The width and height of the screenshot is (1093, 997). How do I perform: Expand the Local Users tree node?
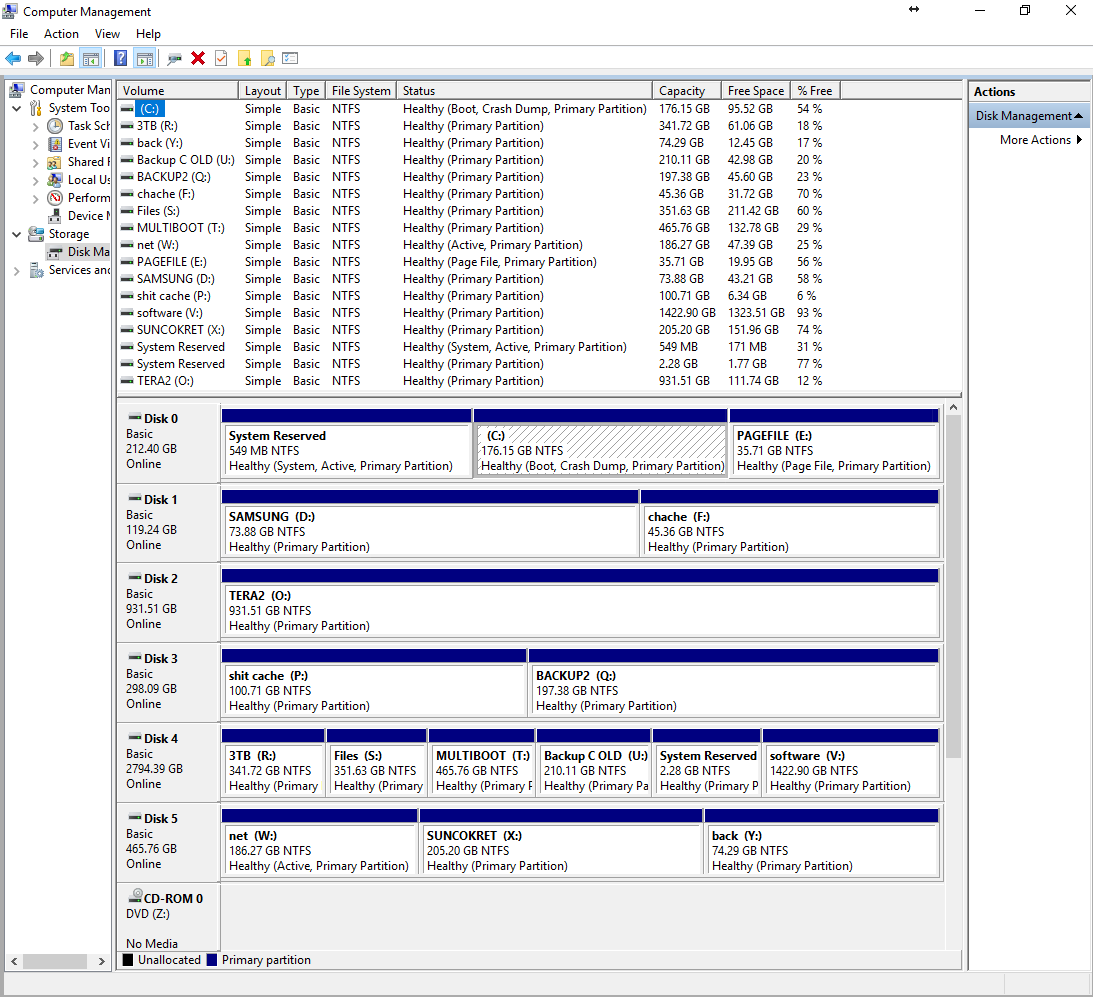tap(36, 180)
